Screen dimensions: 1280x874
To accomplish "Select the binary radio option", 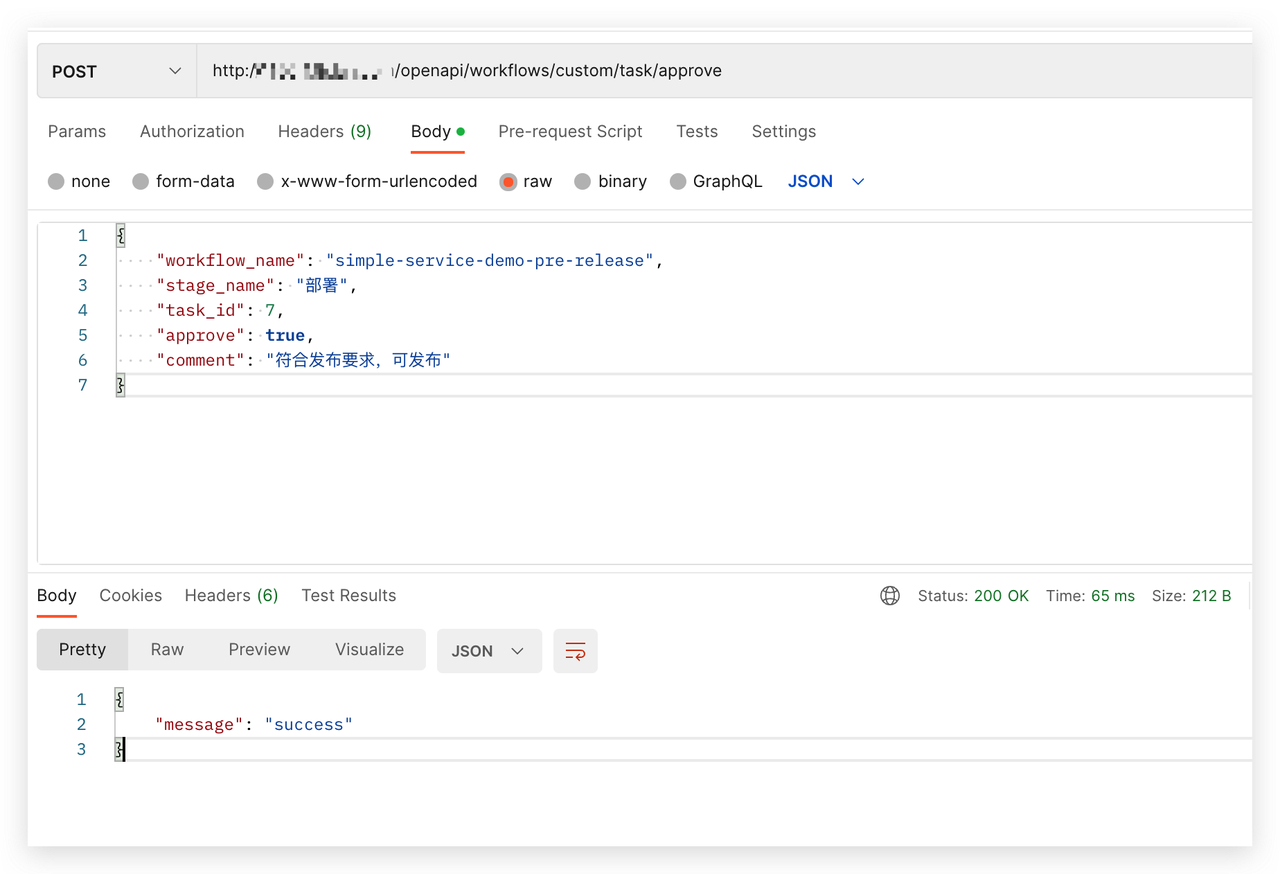I will pyautogui.click(x=583, y=182).
